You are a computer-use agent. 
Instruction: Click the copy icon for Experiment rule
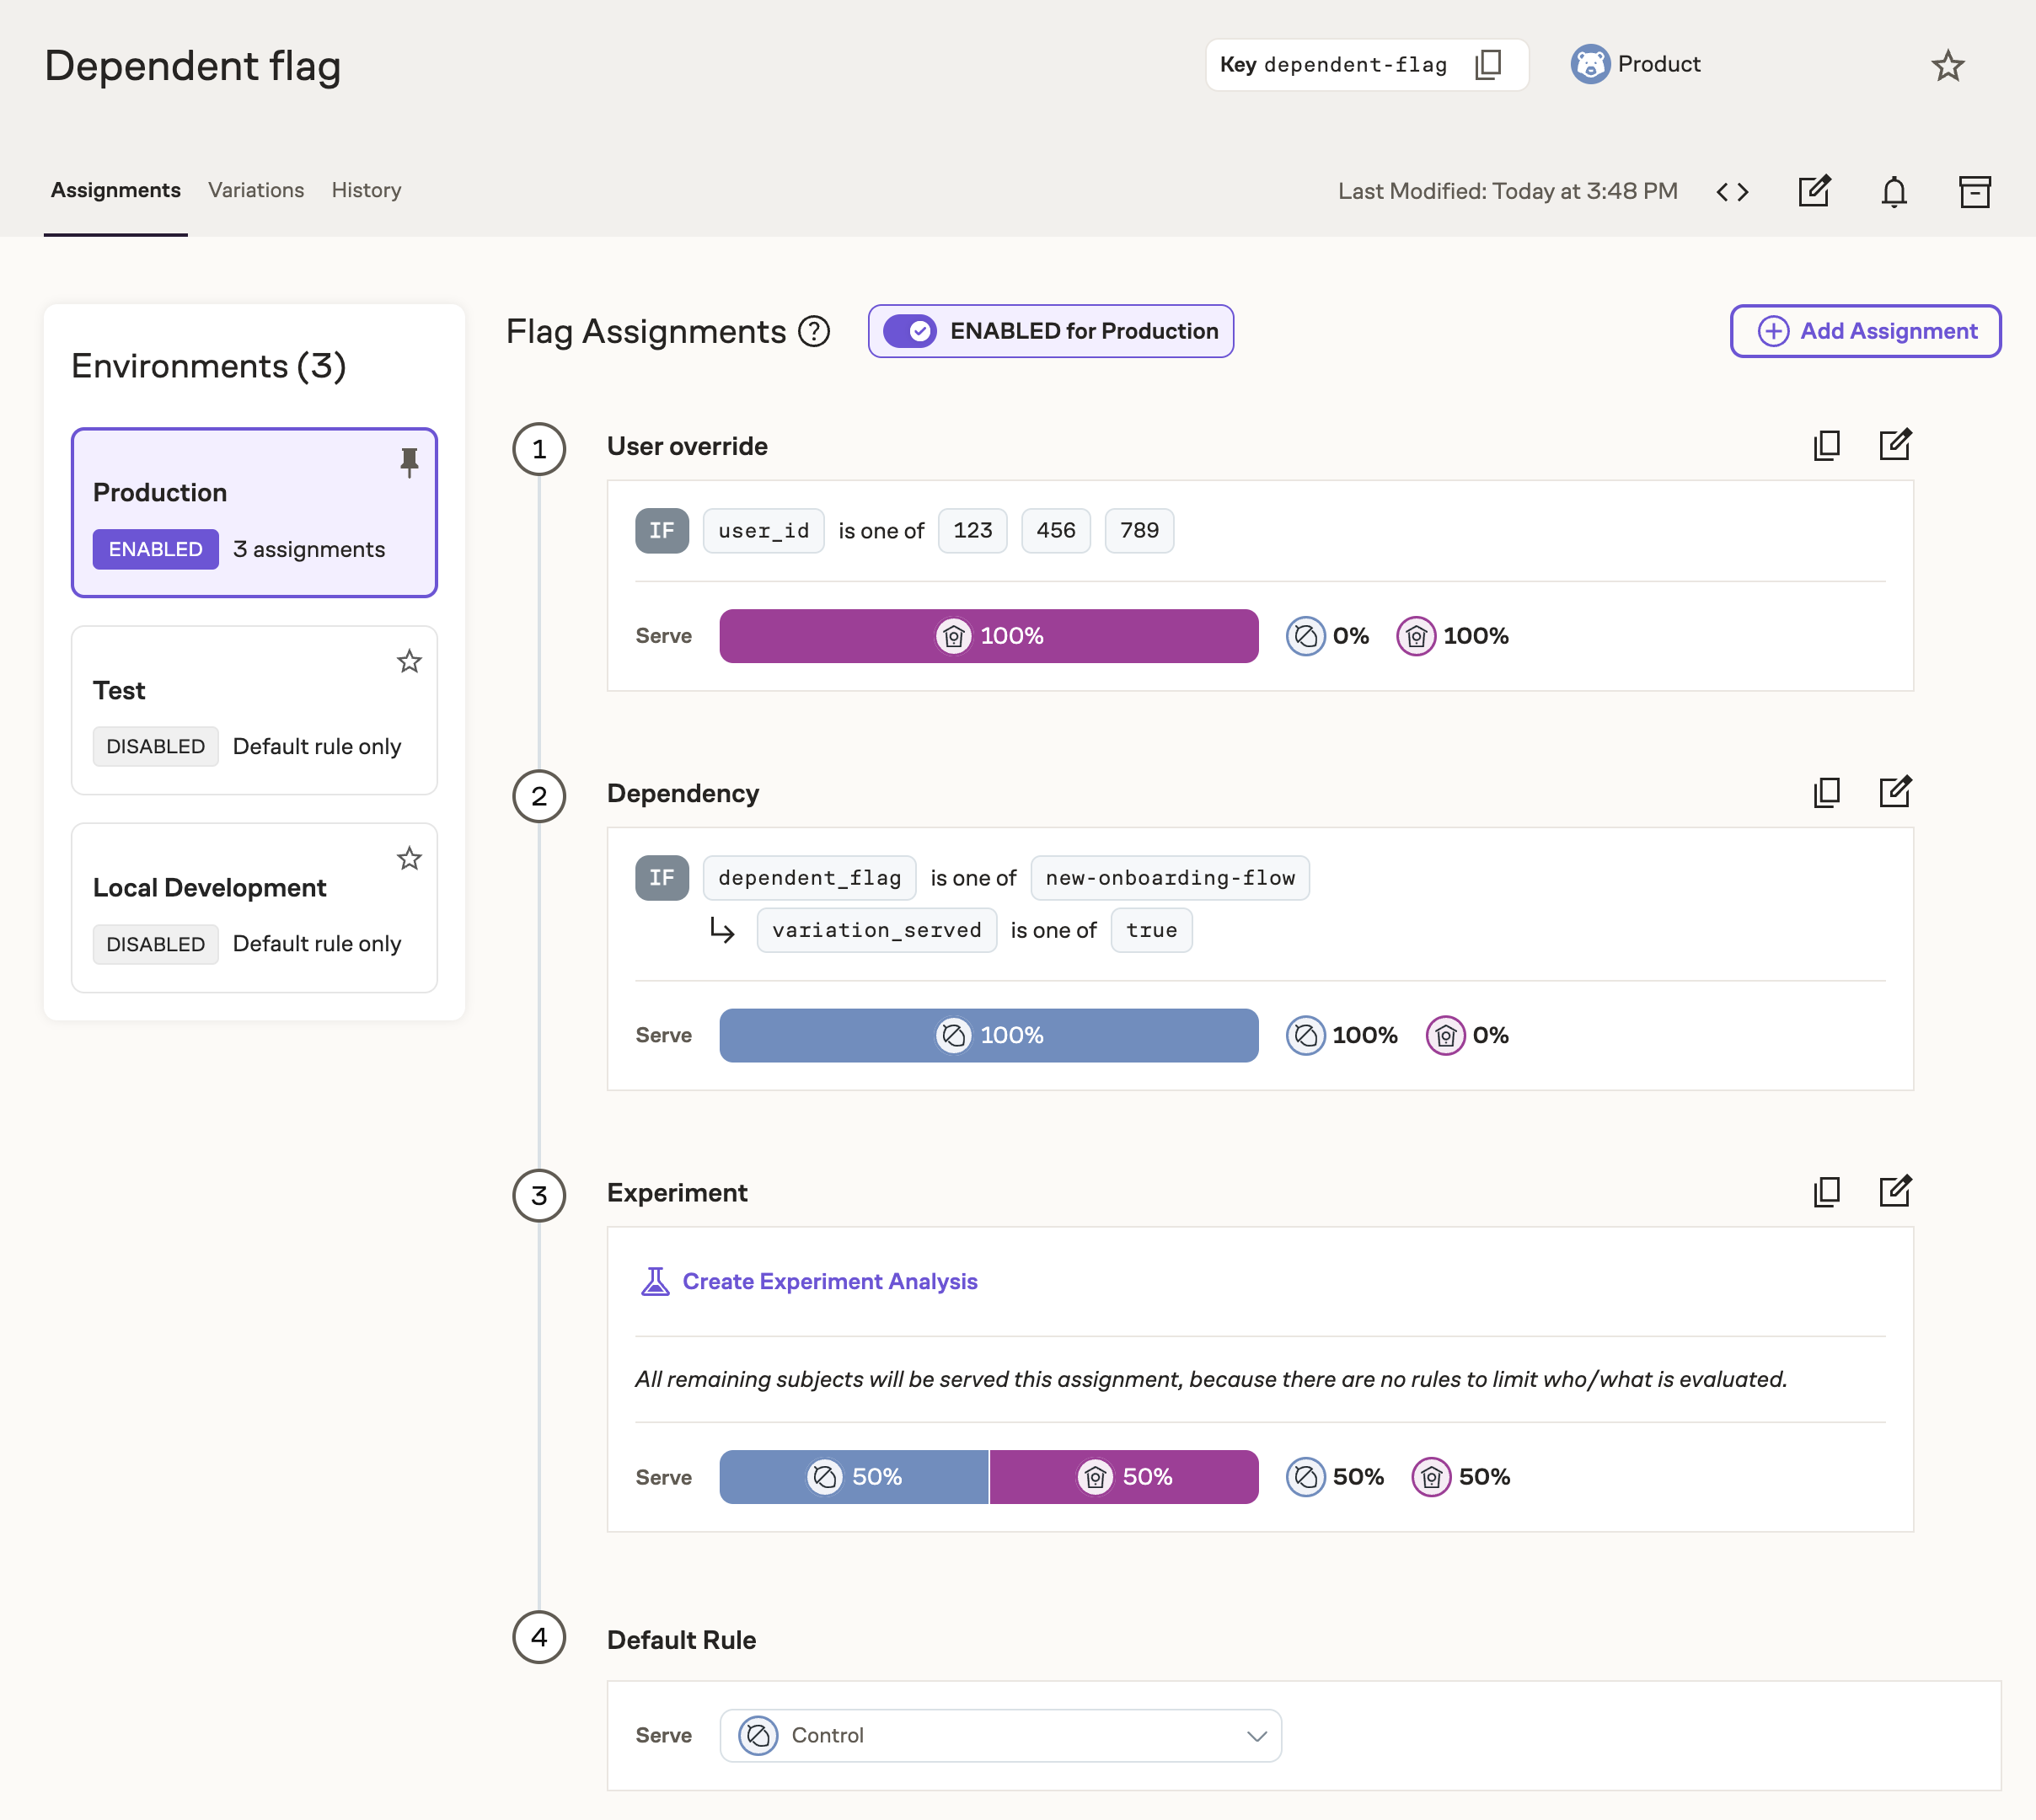click(x=1825, y=1191)
